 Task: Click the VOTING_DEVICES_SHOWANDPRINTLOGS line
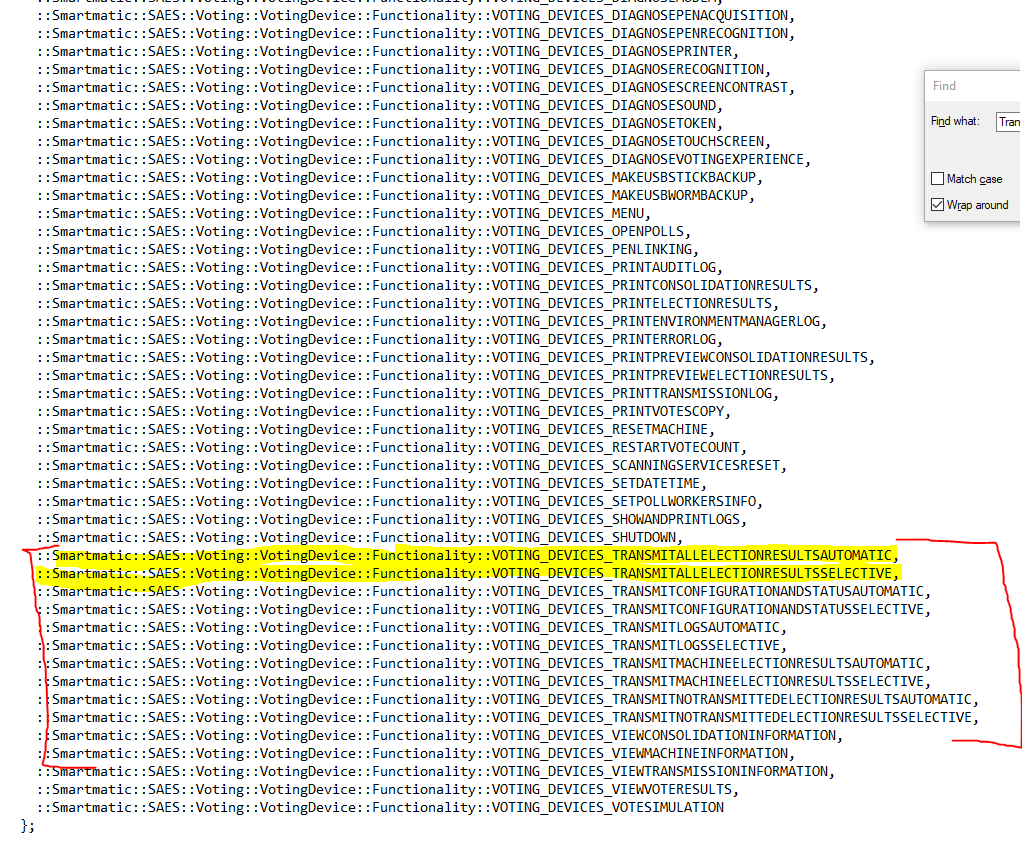point(392,519)
